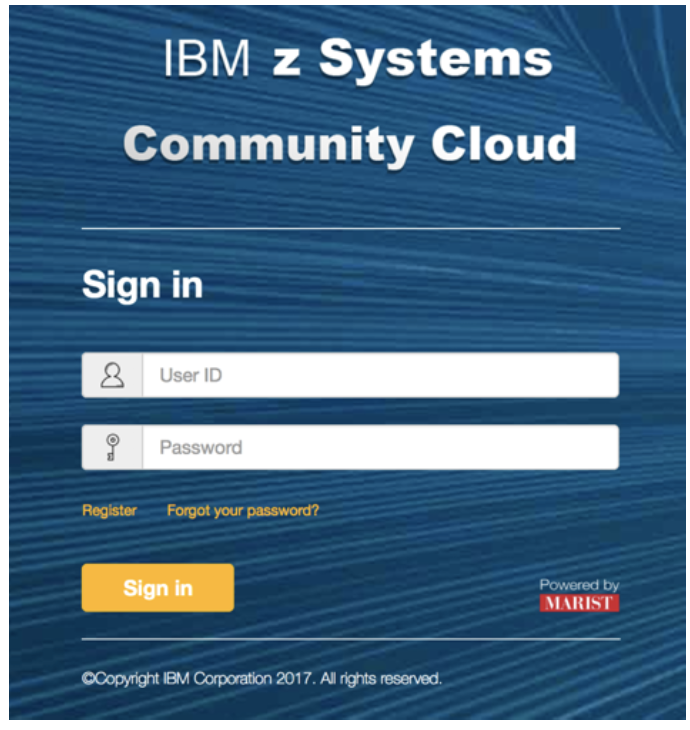Click the Marist logo badge
The width and height of the screenshot is (690, 730).
579,603
